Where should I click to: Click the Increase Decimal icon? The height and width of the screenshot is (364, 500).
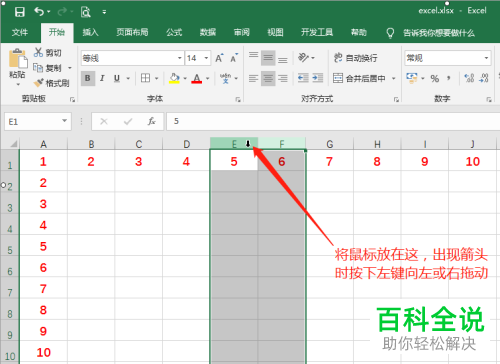pyautogui.click(x=469, y=78)
